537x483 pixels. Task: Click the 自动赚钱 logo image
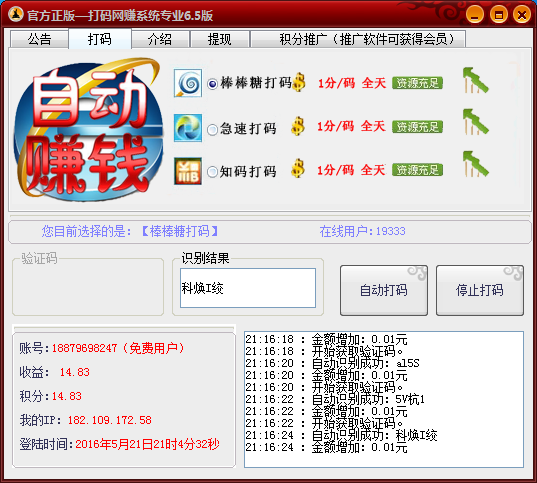pyautogui.click(x=88, y=129)
